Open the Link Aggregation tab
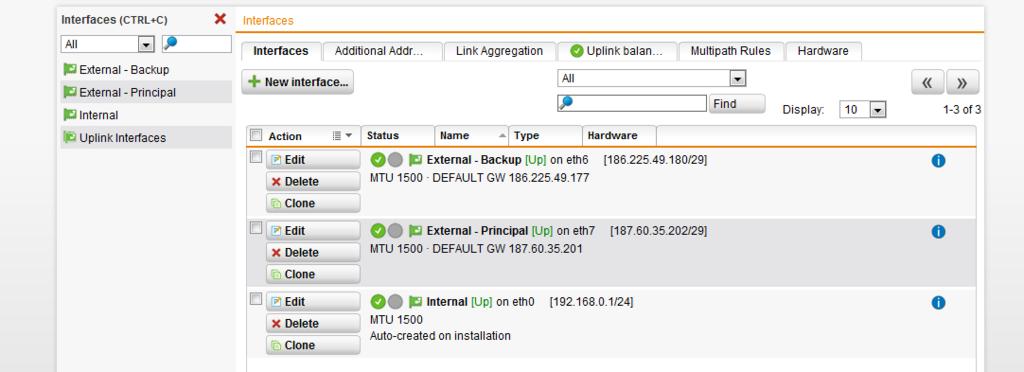The width and height of the screenshot is (1024, 372). (500, 51)
